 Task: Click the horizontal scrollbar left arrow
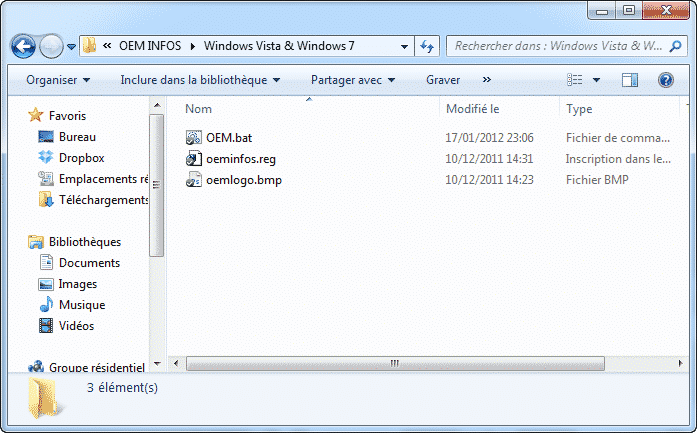(176, 364)
